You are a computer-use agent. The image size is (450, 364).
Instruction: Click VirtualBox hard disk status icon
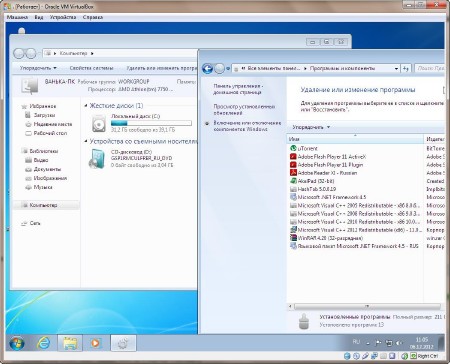pos(347,356)
